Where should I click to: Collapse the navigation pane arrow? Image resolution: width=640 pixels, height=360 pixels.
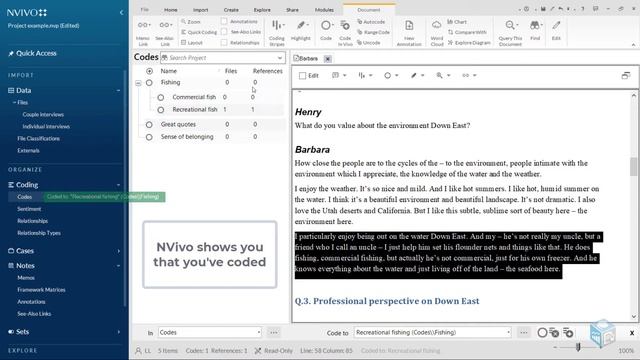121,13
